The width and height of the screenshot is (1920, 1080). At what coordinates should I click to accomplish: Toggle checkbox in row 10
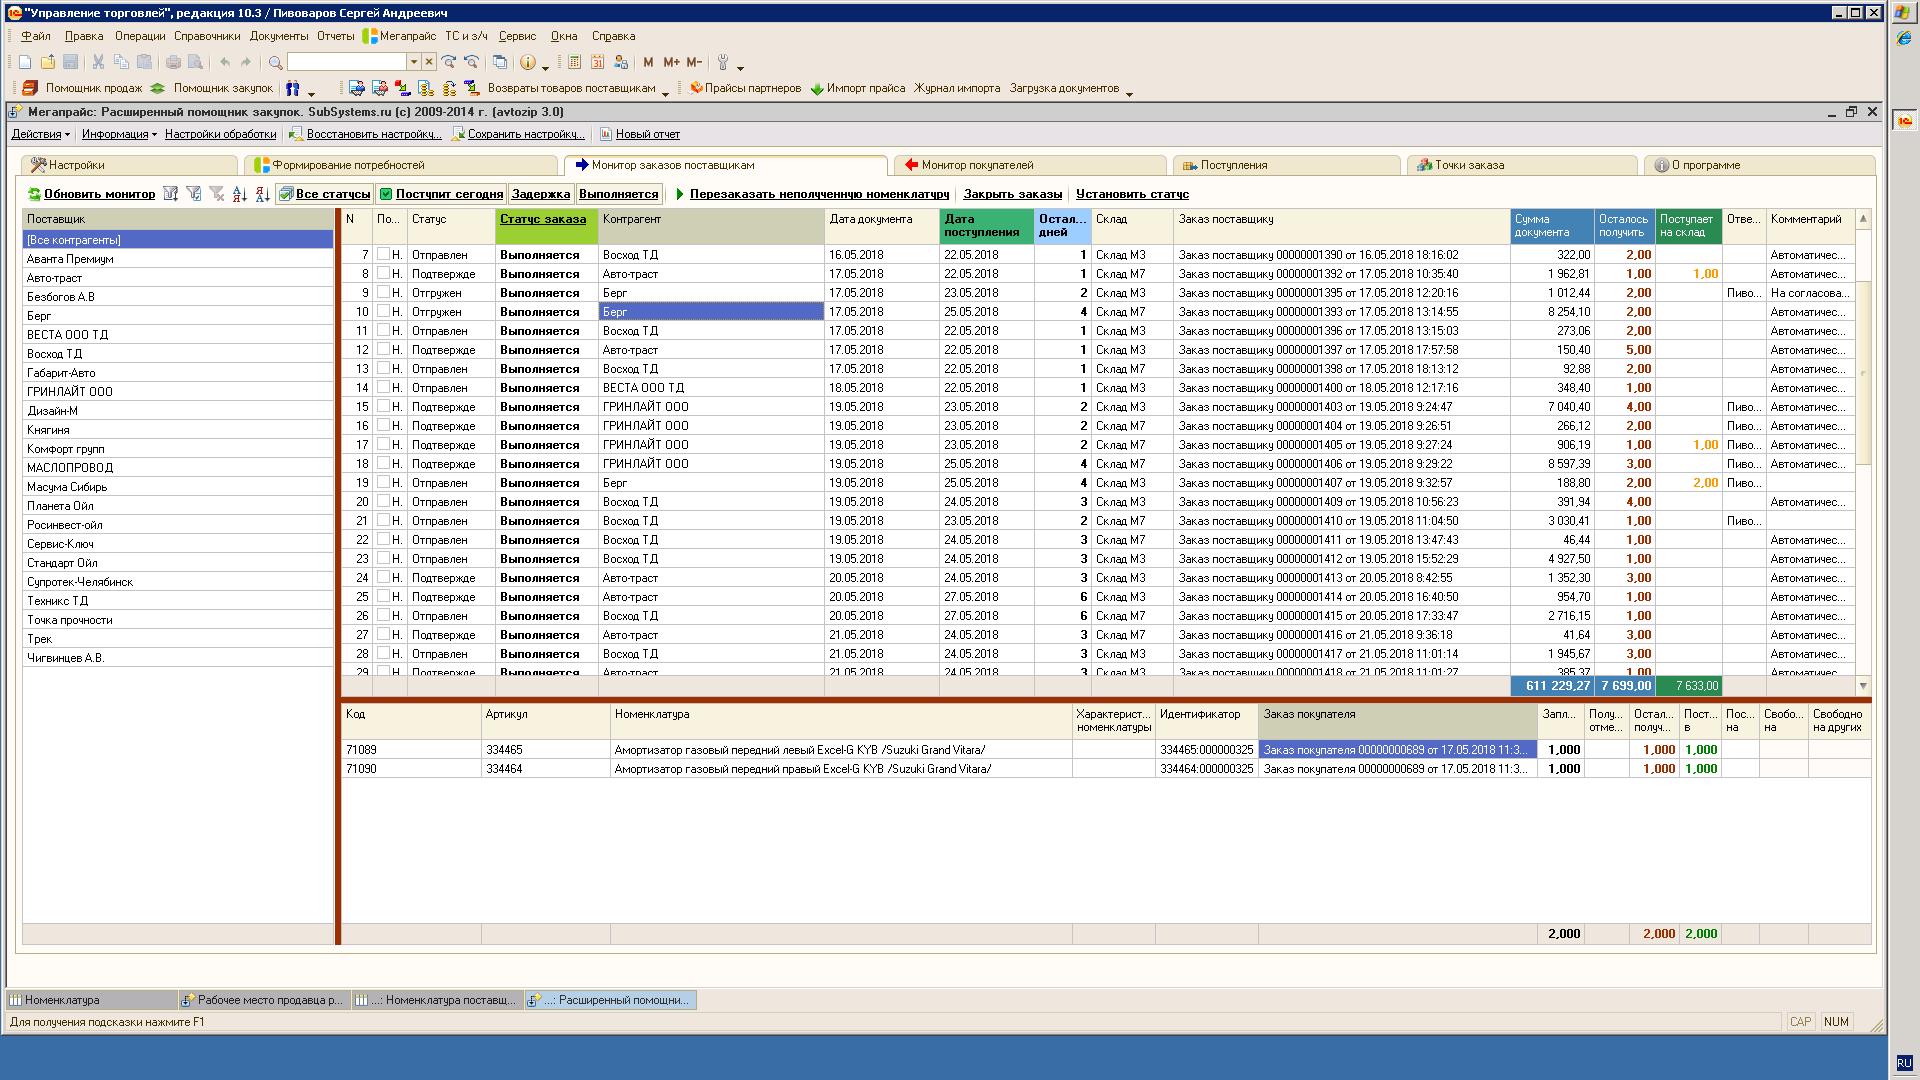point(383,311)
